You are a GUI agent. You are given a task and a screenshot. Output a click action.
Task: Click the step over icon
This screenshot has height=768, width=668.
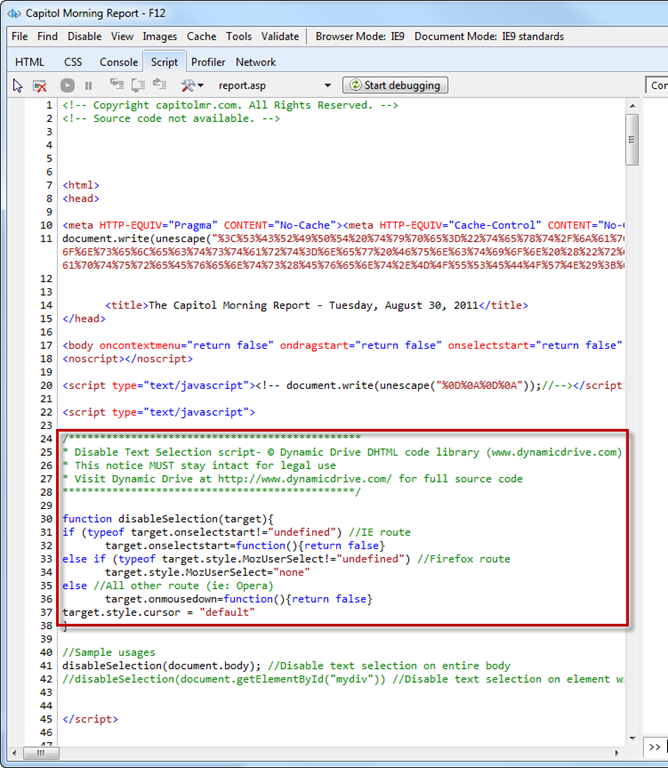134,86
